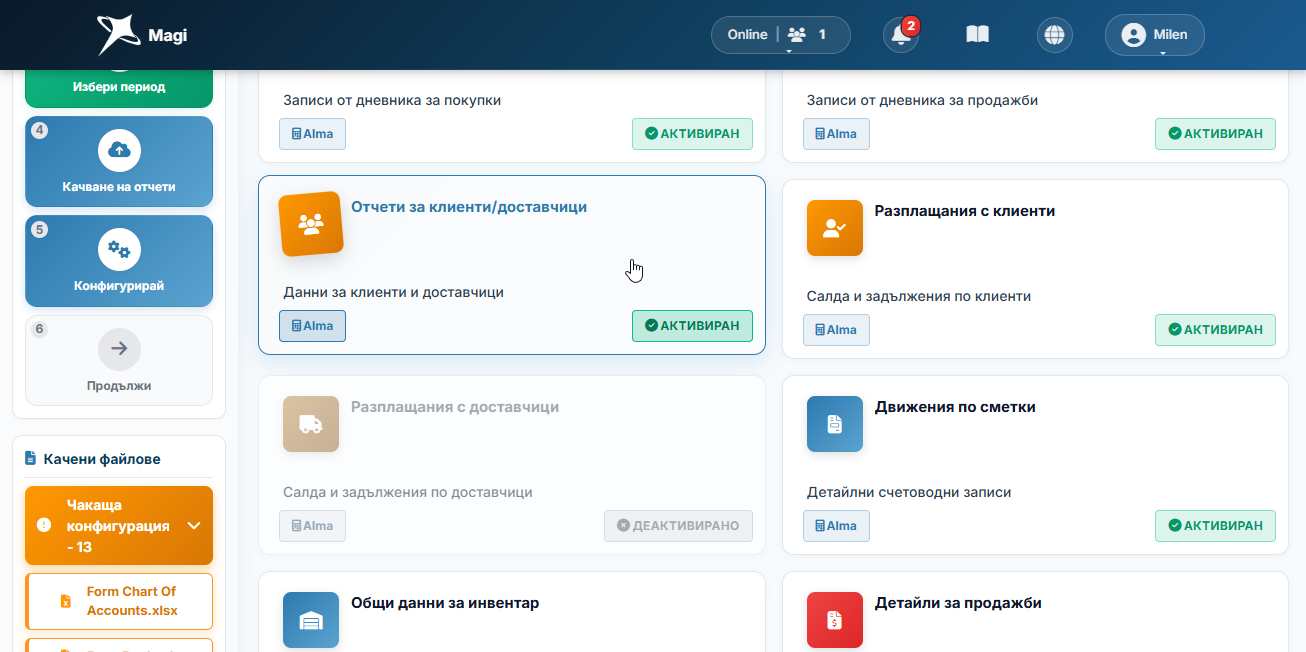Click the Magi logo

click(142, 35)
